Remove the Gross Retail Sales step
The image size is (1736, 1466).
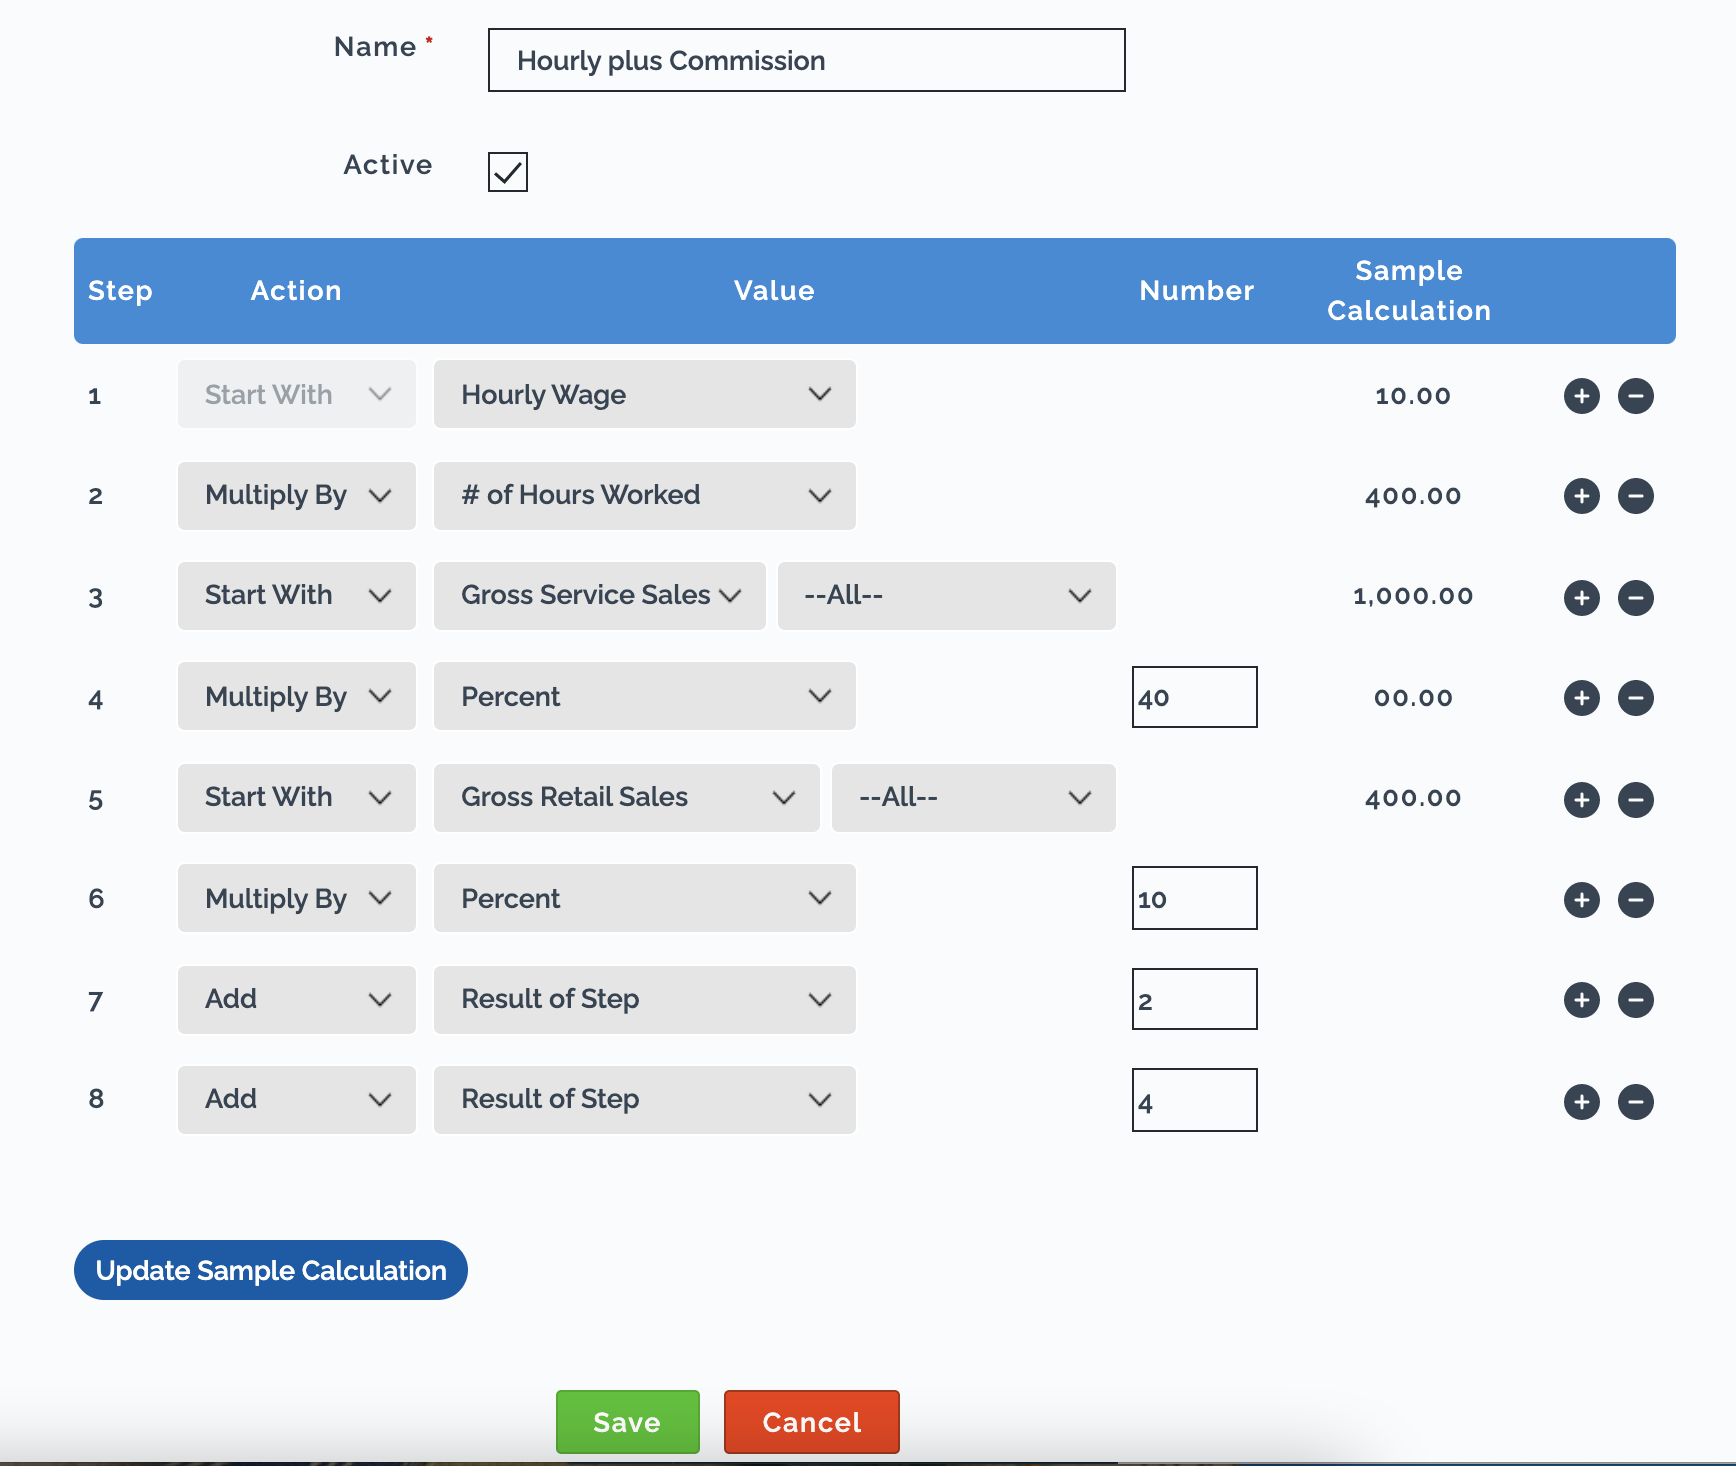tap(1635, 800)
